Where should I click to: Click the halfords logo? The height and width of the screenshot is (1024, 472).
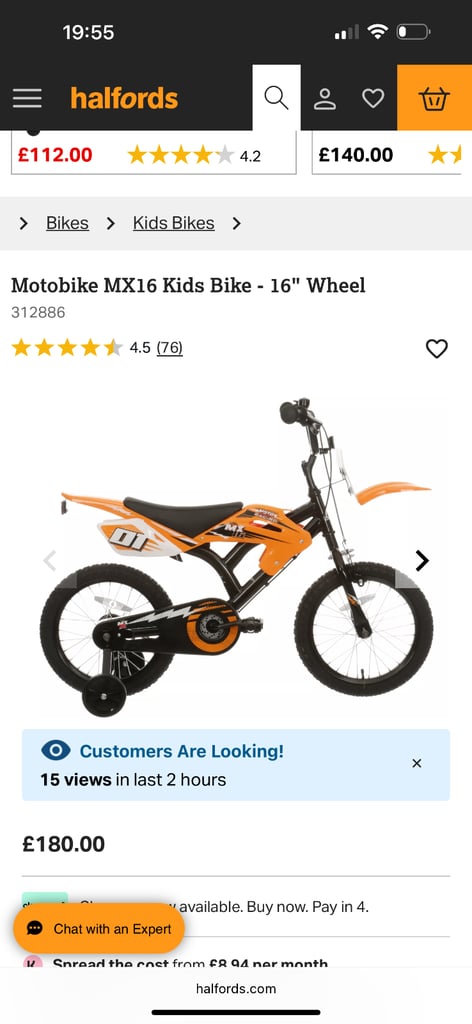click(124, 99)
